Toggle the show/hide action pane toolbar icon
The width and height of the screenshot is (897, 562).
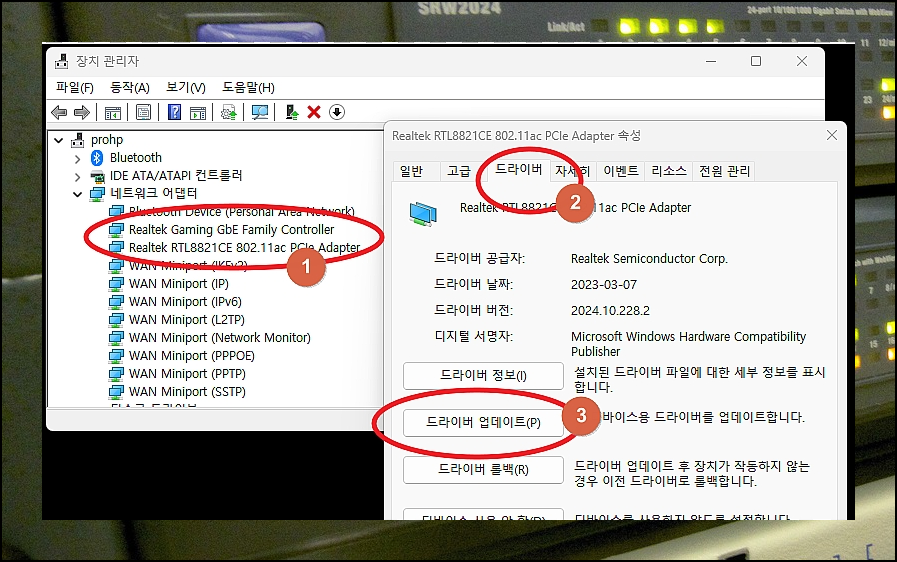click(198, 112)
